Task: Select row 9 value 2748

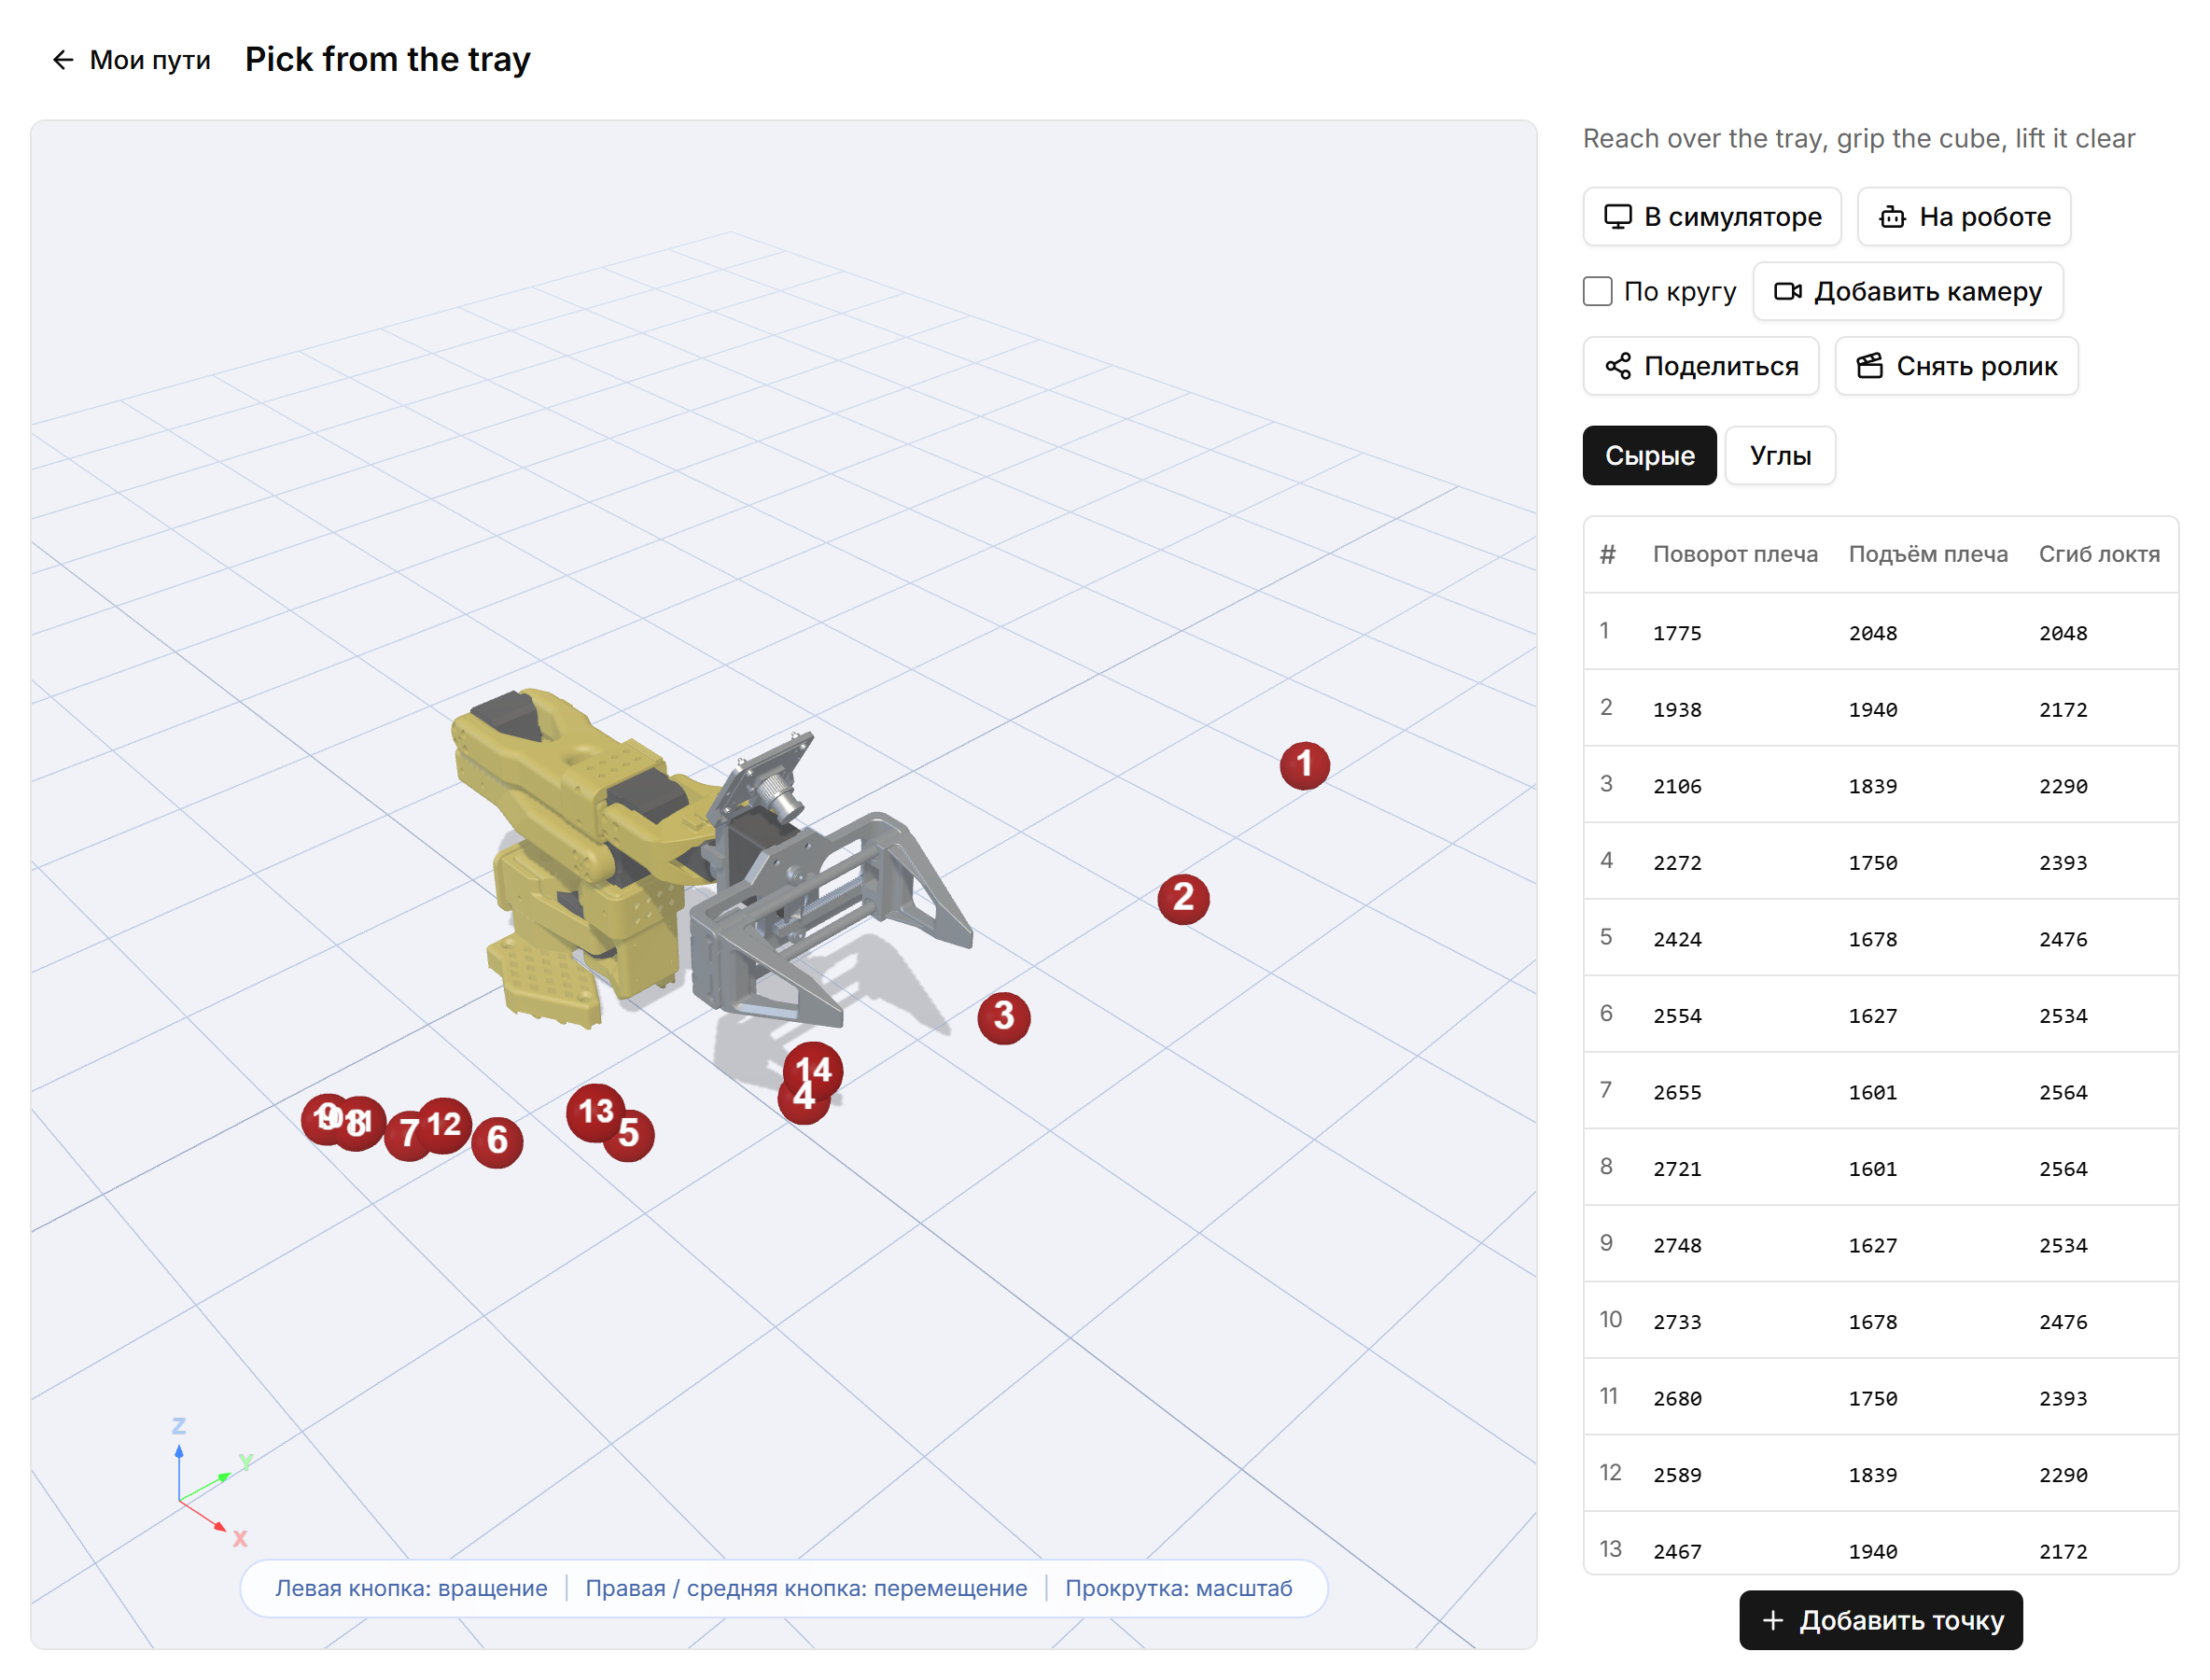Action: pos(1676,1245)
